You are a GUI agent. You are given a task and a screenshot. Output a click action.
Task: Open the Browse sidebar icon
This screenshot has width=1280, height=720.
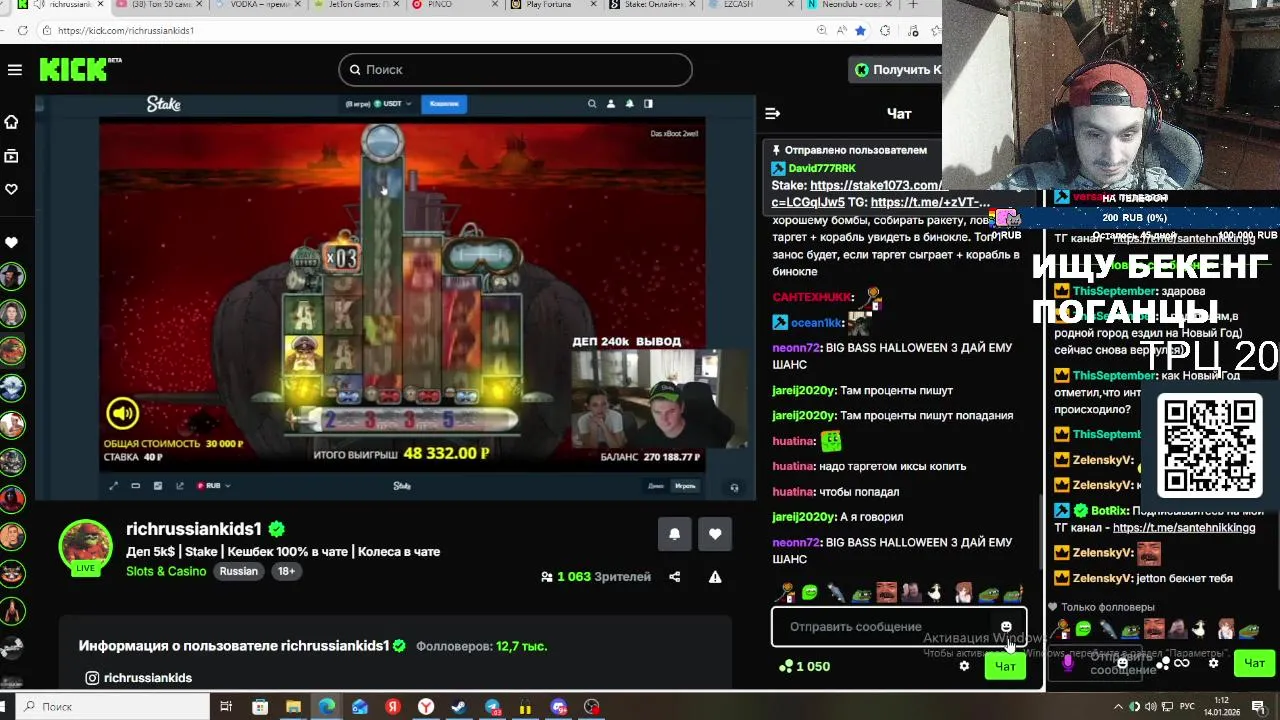click(x=12, y=156)
